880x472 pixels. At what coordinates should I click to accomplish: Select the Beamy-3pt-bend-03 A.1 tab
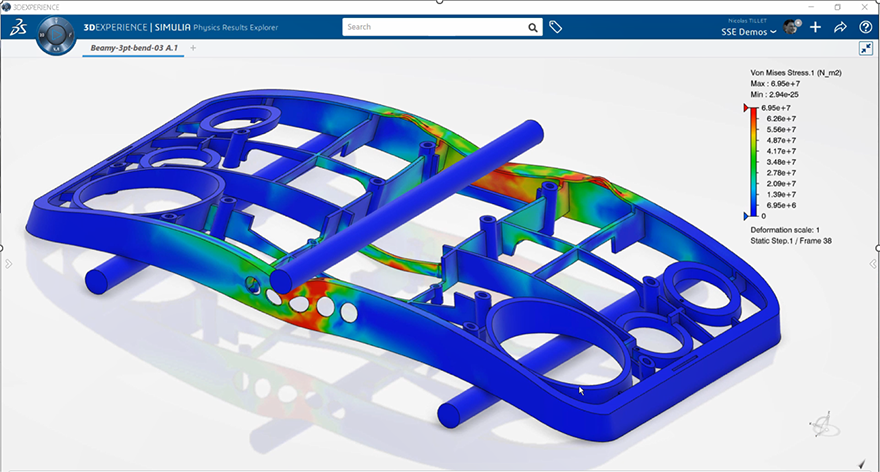coord(133,48)
